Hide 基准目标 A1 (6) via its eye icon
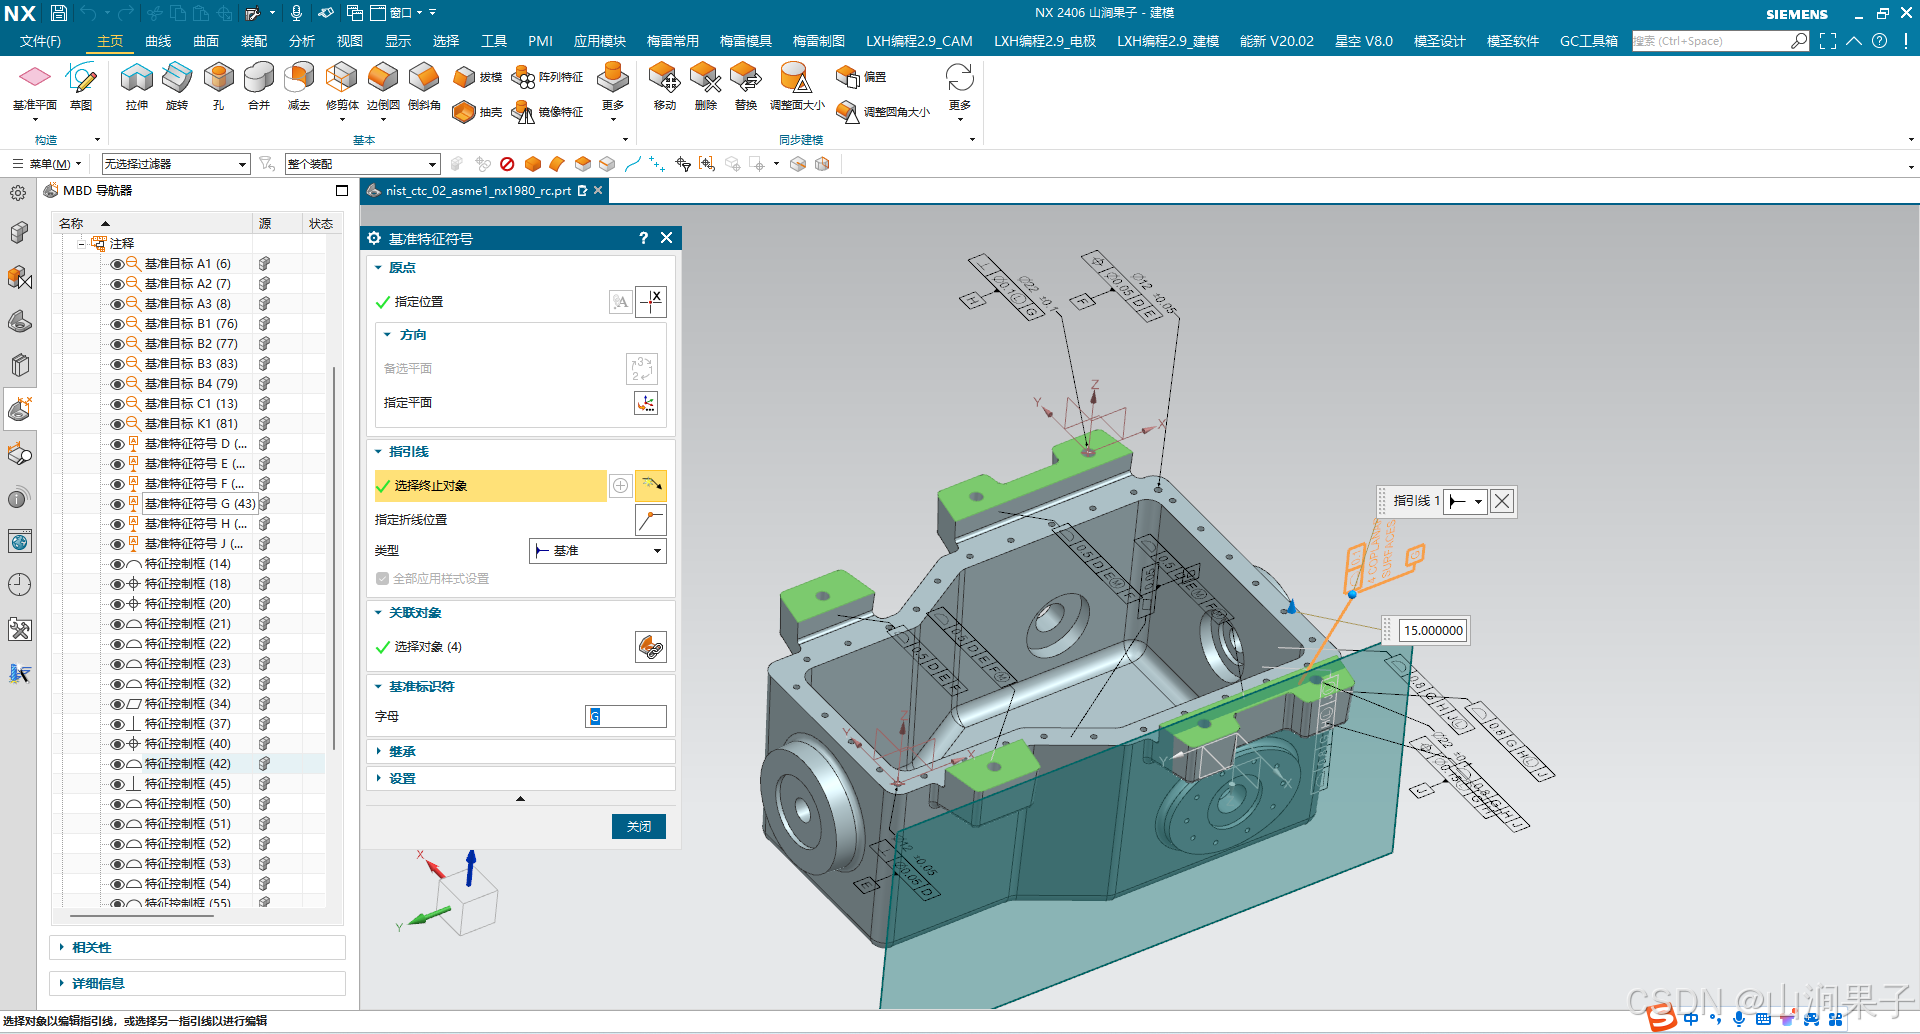This screenshot has width=1920, height=1034. [117, 264]
